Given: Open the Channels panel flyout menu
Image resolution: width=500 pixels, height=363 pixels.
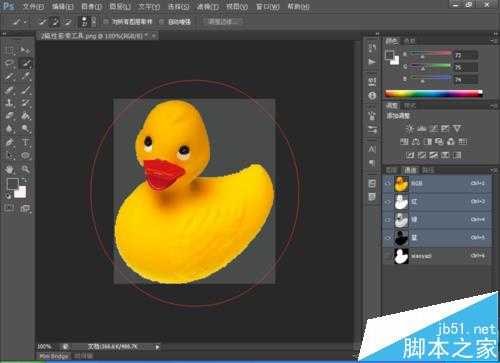Looking at the screenshot, I should [x=494, y=171].
